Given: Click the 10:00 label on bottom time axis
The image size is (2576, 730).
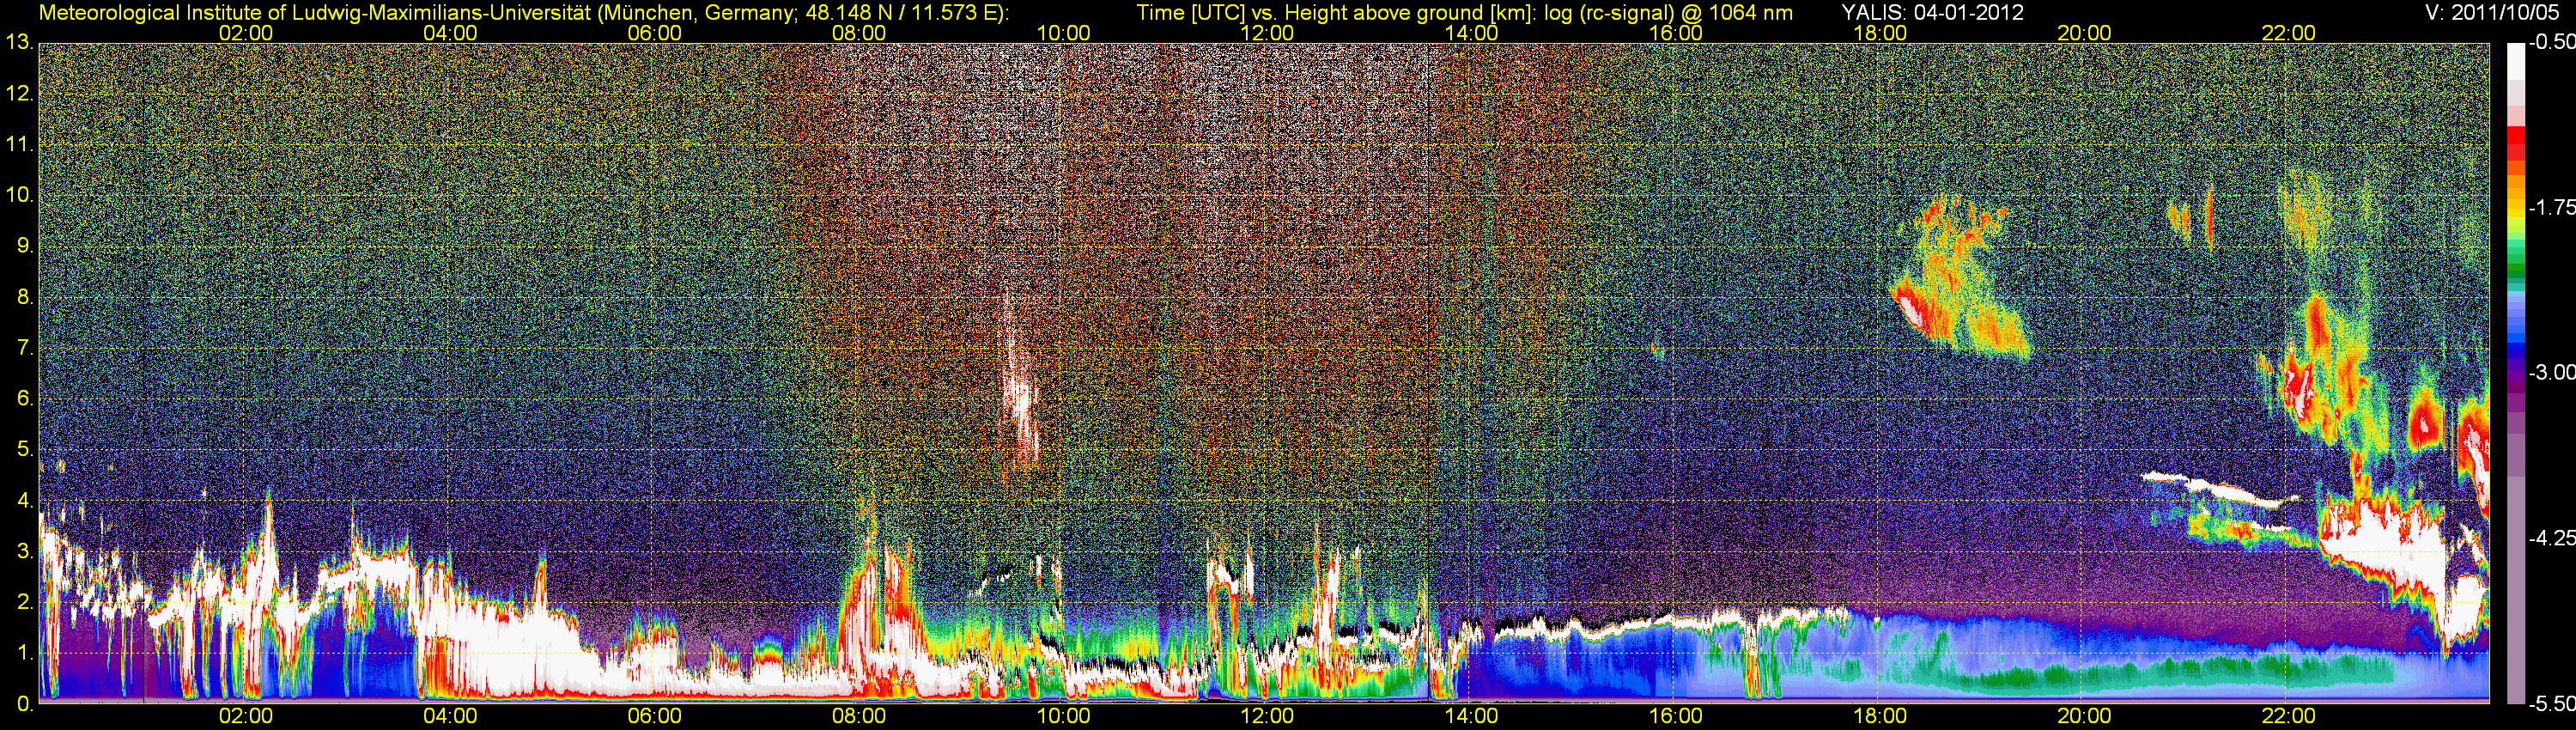Looking at the screenshot, I should 1063,716.
